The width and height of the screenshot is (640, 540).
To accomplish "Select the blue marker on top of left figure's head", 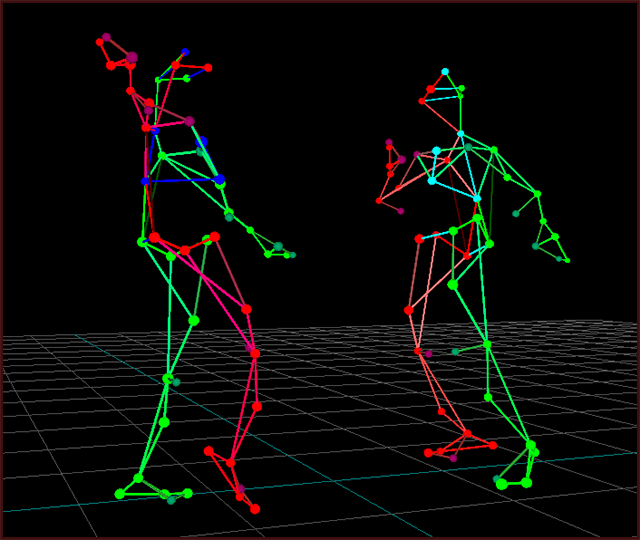I will pos(185,51).
